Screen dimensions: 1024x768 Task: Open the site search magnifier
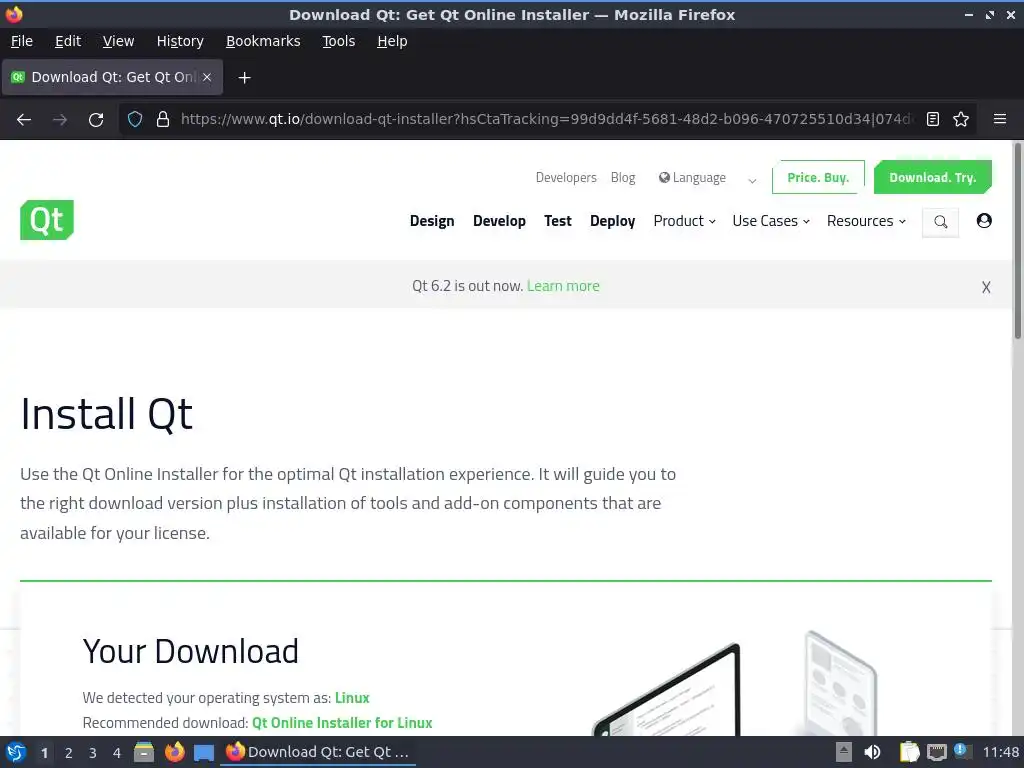click(940, 222)
